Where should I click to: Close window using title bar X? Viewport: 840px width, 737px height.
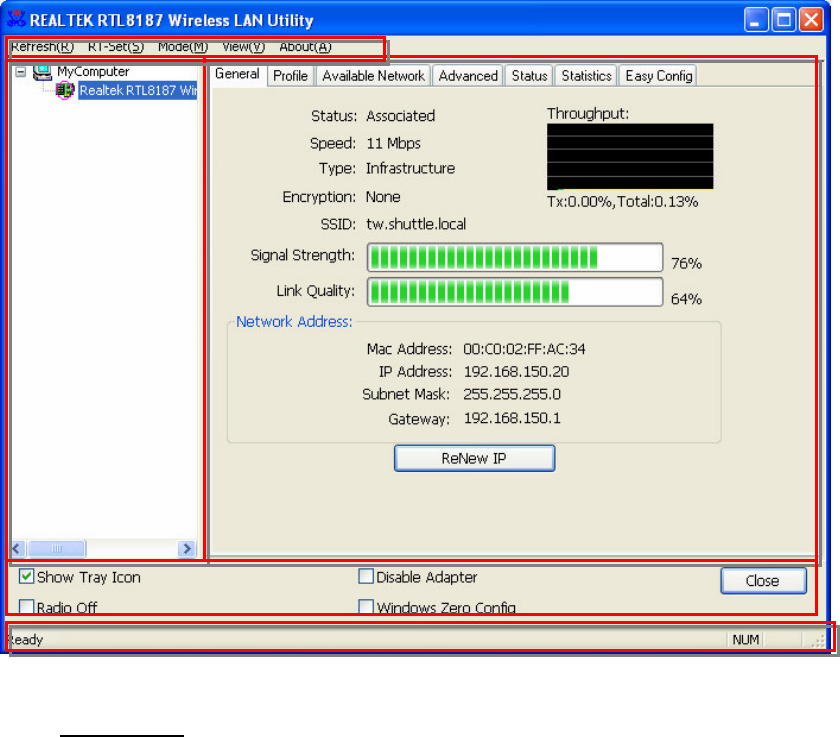pyautogui.click(x=812, y=20)
